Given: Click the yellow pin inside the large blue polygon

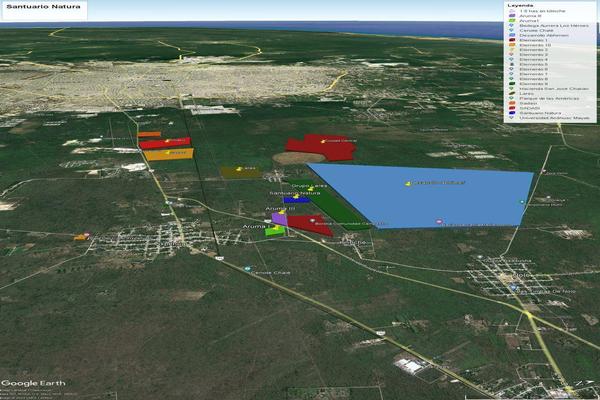Looking at the screenshot, I should click(406, 183).
